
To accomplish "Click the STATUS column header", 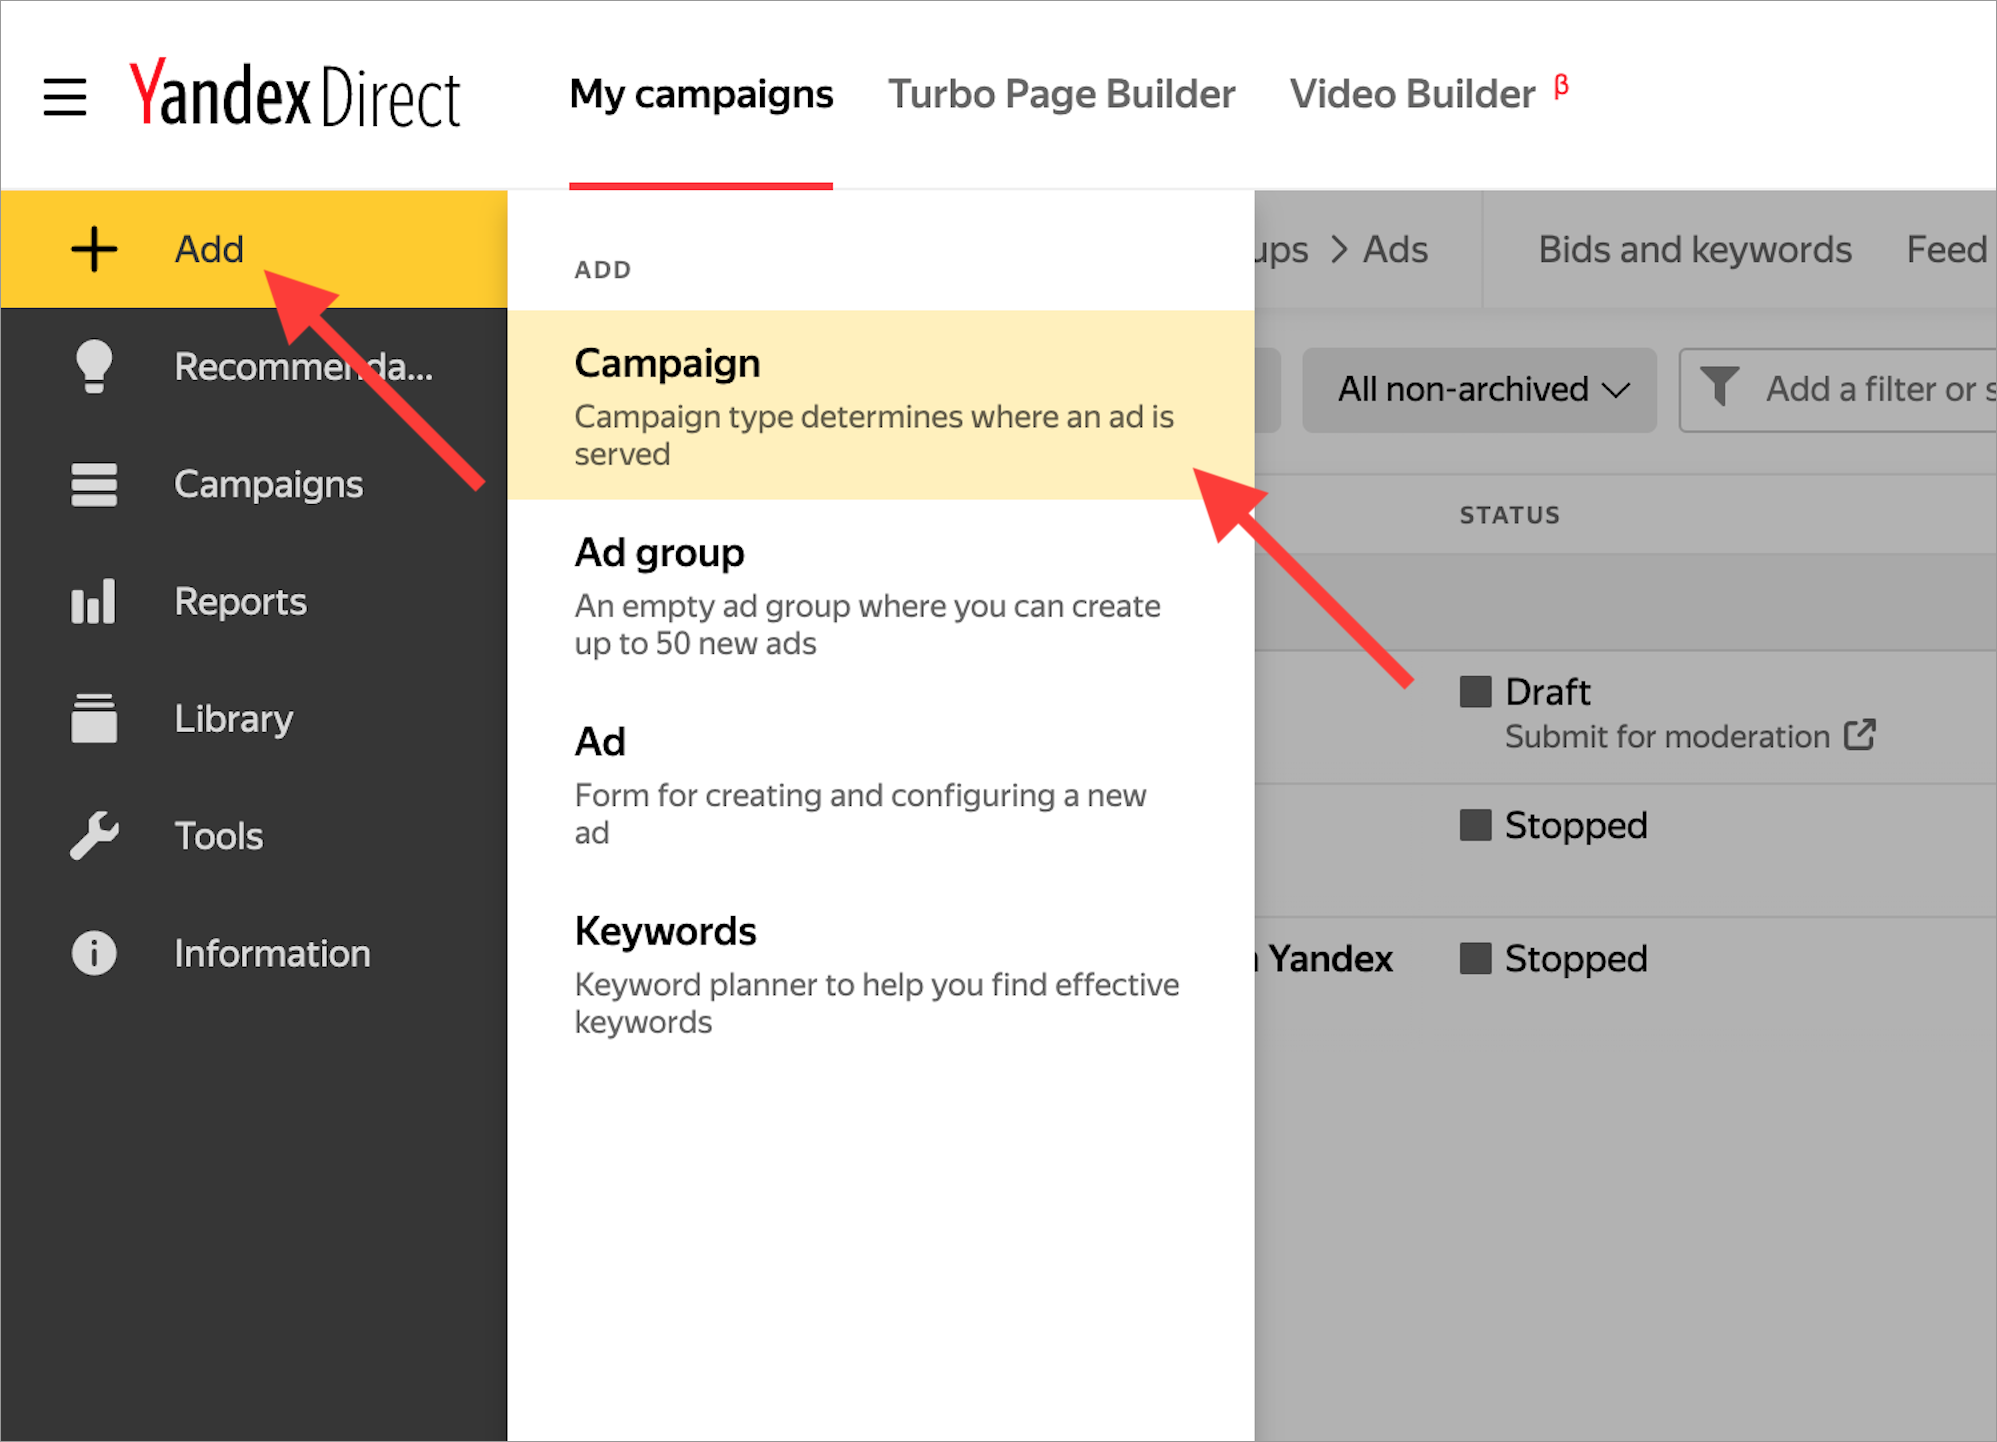I will click(x=1509, y=515).
